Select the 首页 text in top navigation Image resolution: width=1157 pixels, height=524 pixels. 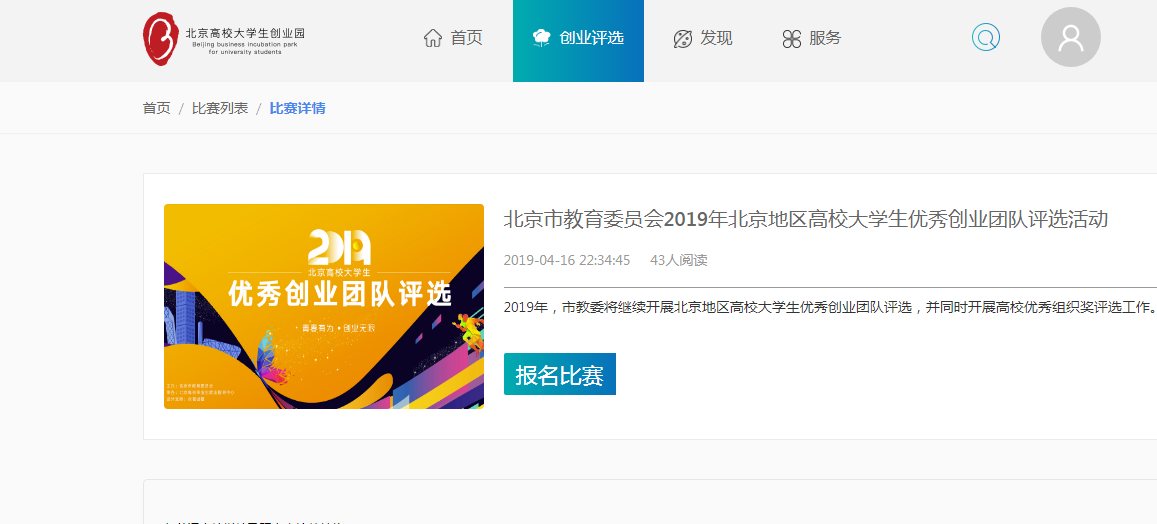click(467, 39)
